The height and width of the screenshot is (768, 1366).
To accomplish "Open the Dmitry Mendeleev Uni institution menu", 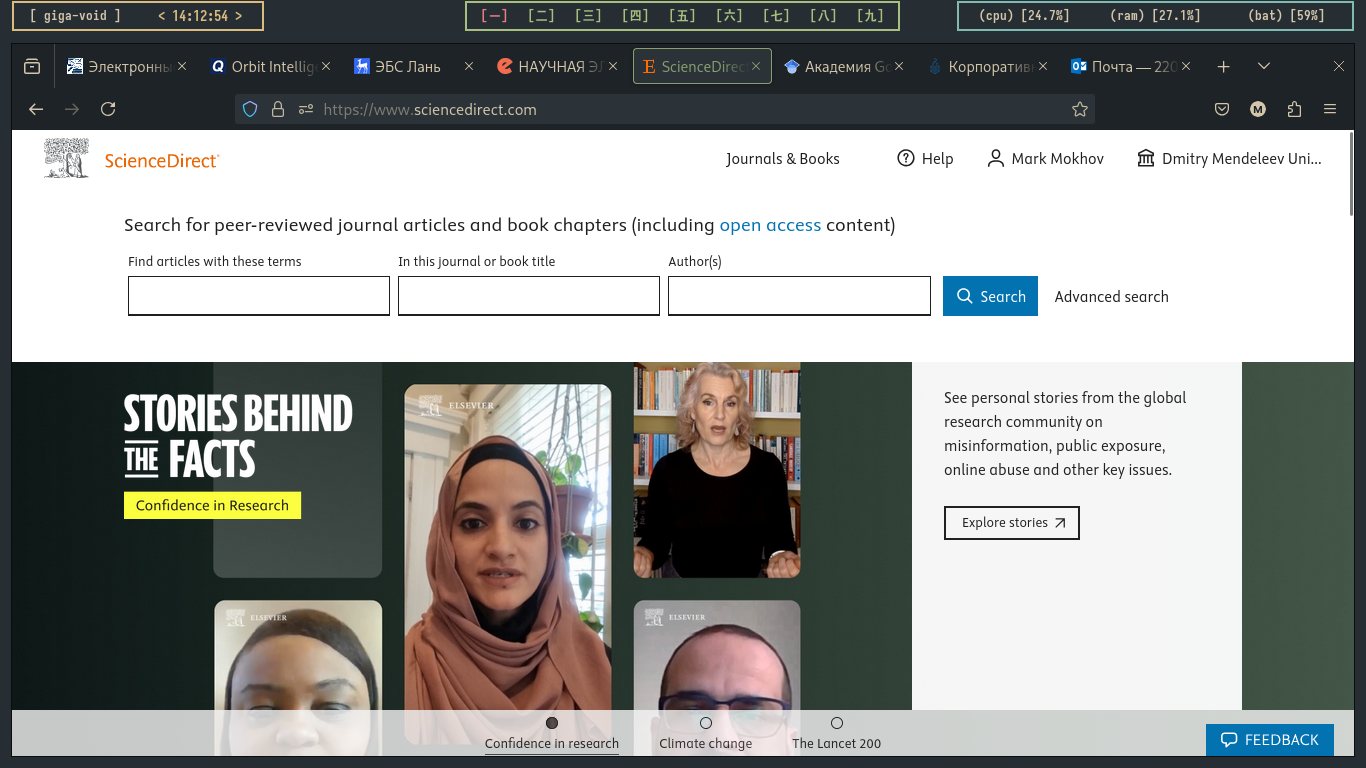I will tap(1229, 158).
